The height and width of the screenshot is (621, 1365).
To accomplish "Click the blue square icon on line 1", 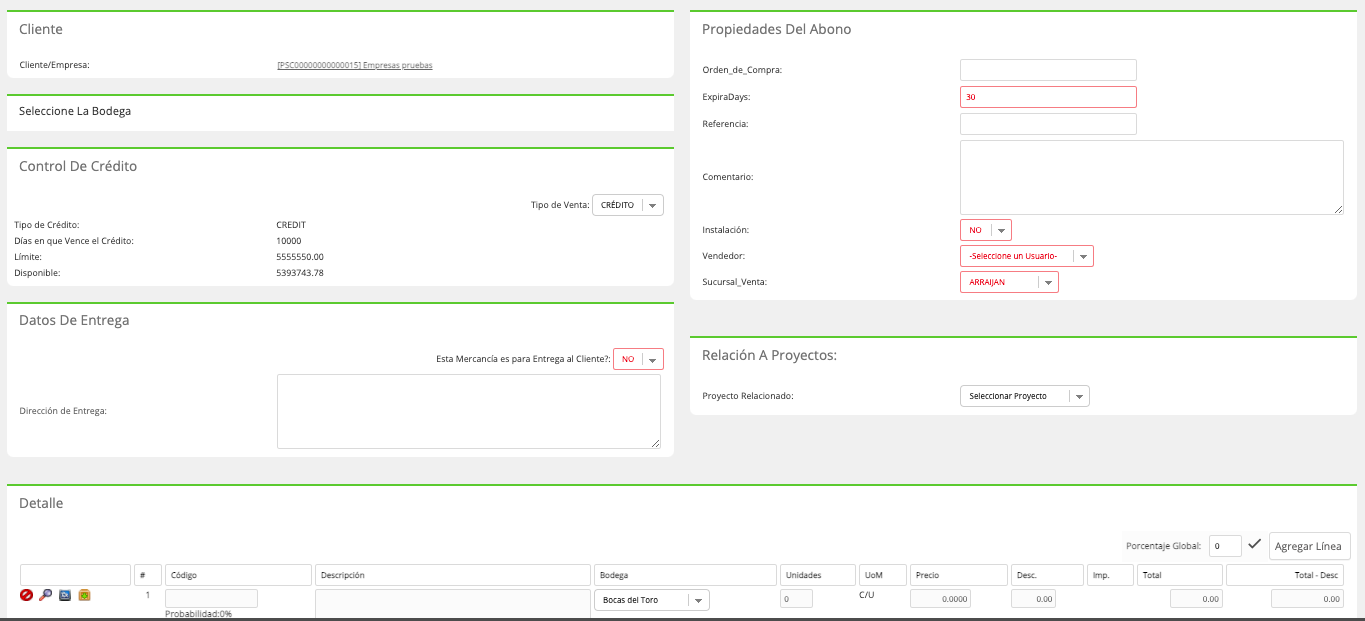I will pos(65,595).
